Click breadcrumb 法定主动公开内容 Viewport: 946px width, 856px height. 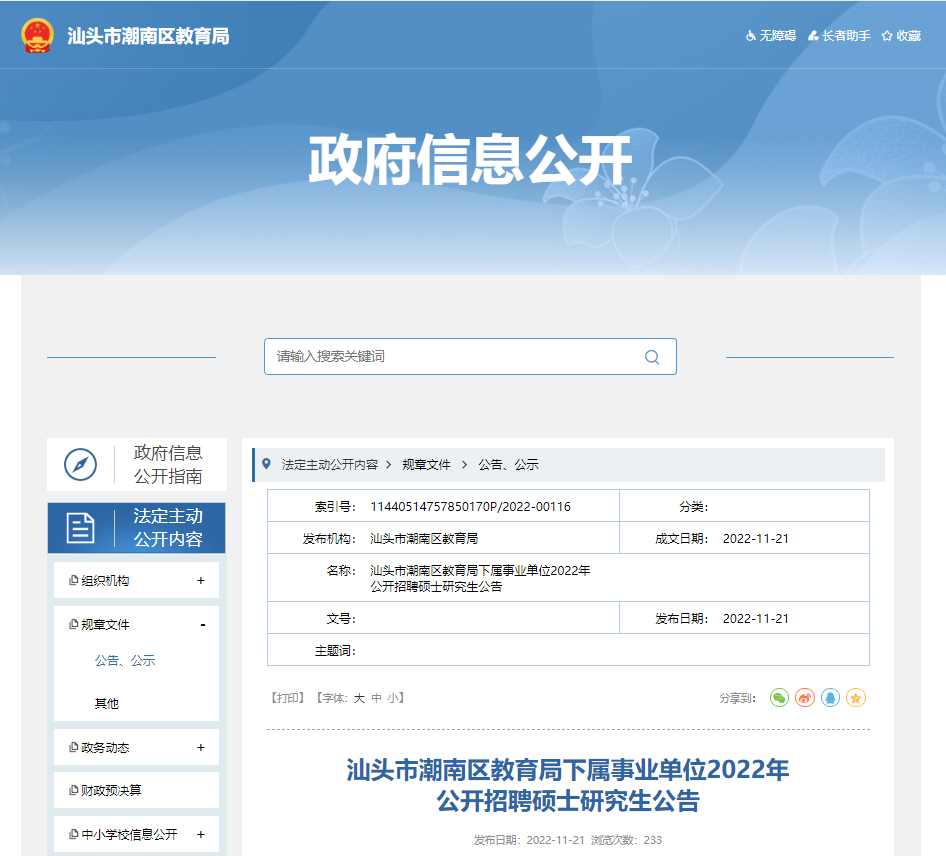[329, 464]
